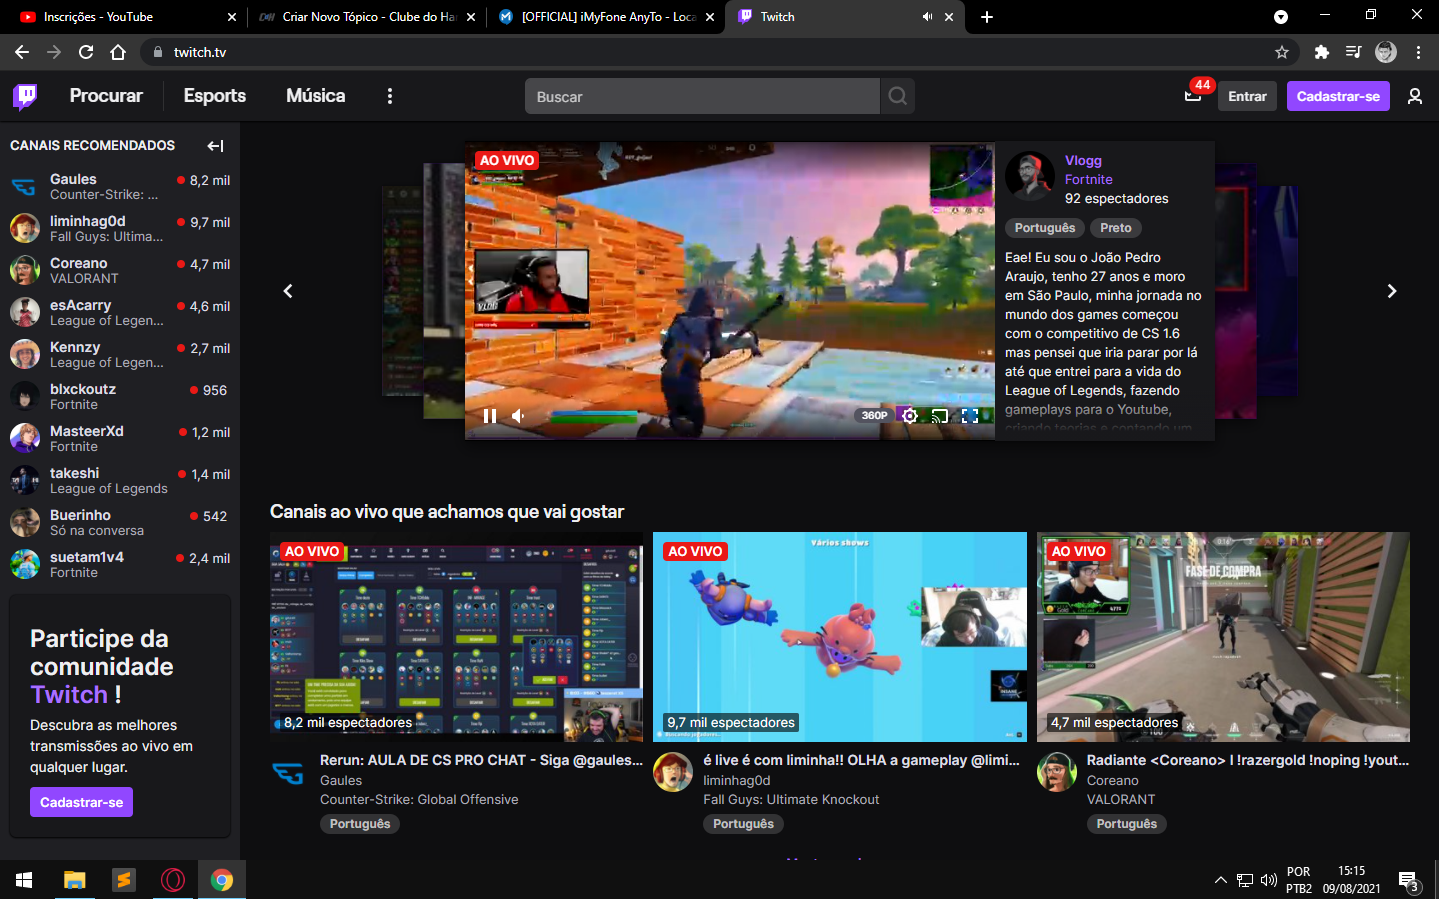The height and width of the screenshot is (899, 1439).
Task: Go to the Esports tab
Action: click(x=215, y=96)
